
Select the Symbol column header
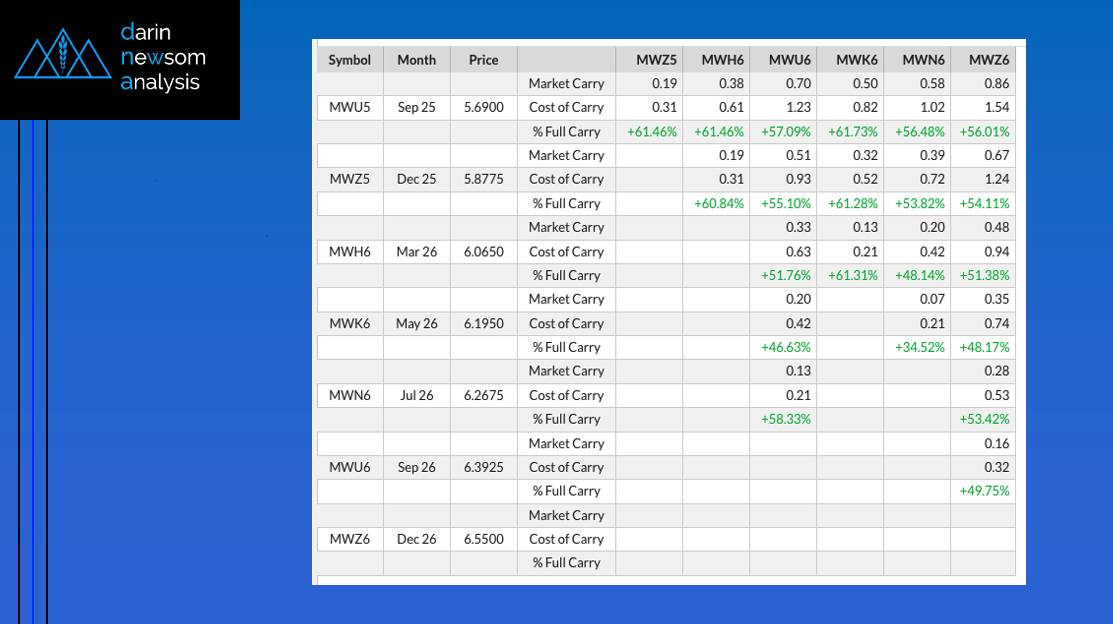(x=349, y=60)
